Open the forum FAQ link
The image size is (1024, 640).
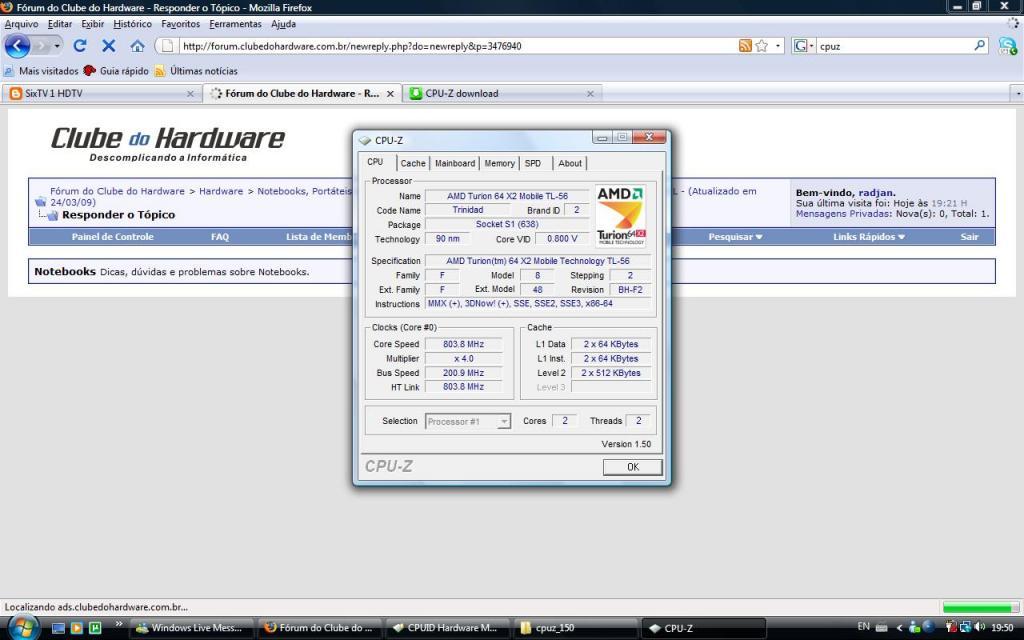[x=219, y=237]
